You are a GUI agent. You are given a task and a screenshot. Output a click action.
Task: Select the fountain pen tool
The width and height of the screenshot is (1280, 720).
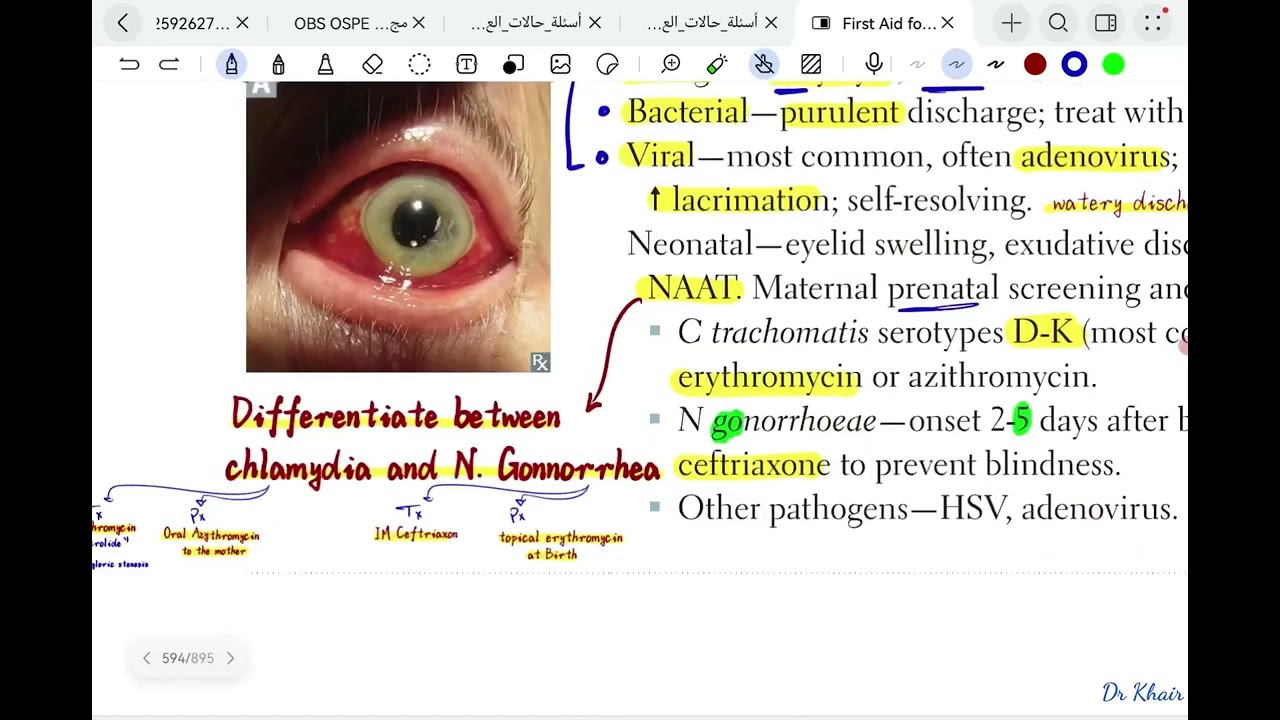232,65
